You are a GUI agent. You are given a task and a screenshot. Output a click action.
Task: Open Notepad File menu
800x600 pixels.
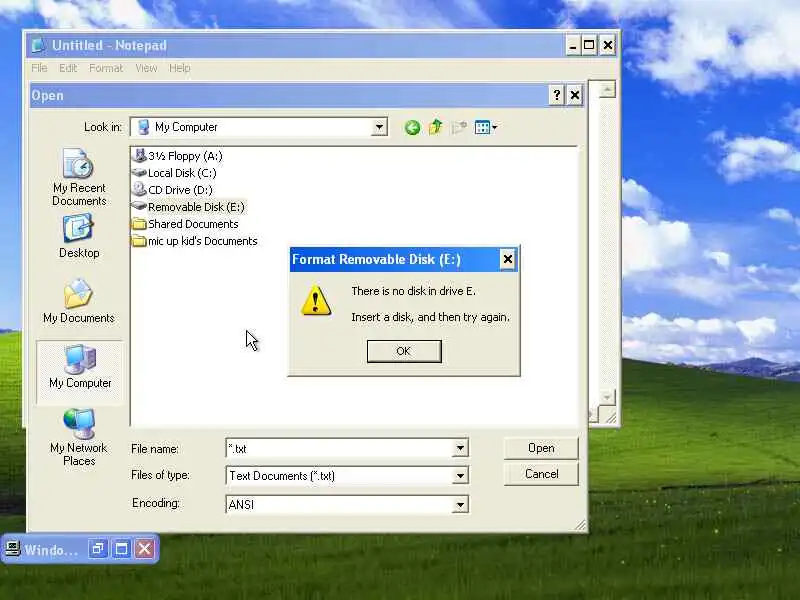[39, 68]
